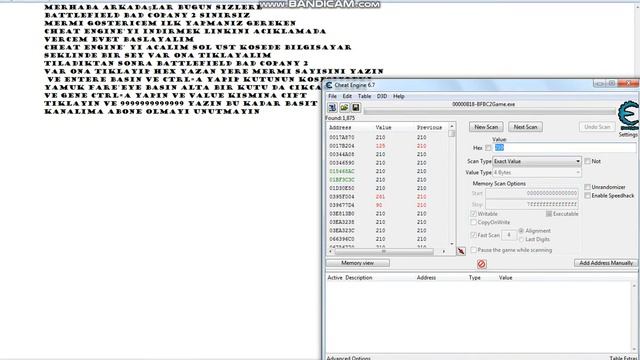Click the Next Scan button
Image resolution: width=640 pixels, height=360 pixels.
(x=525, y=127)
